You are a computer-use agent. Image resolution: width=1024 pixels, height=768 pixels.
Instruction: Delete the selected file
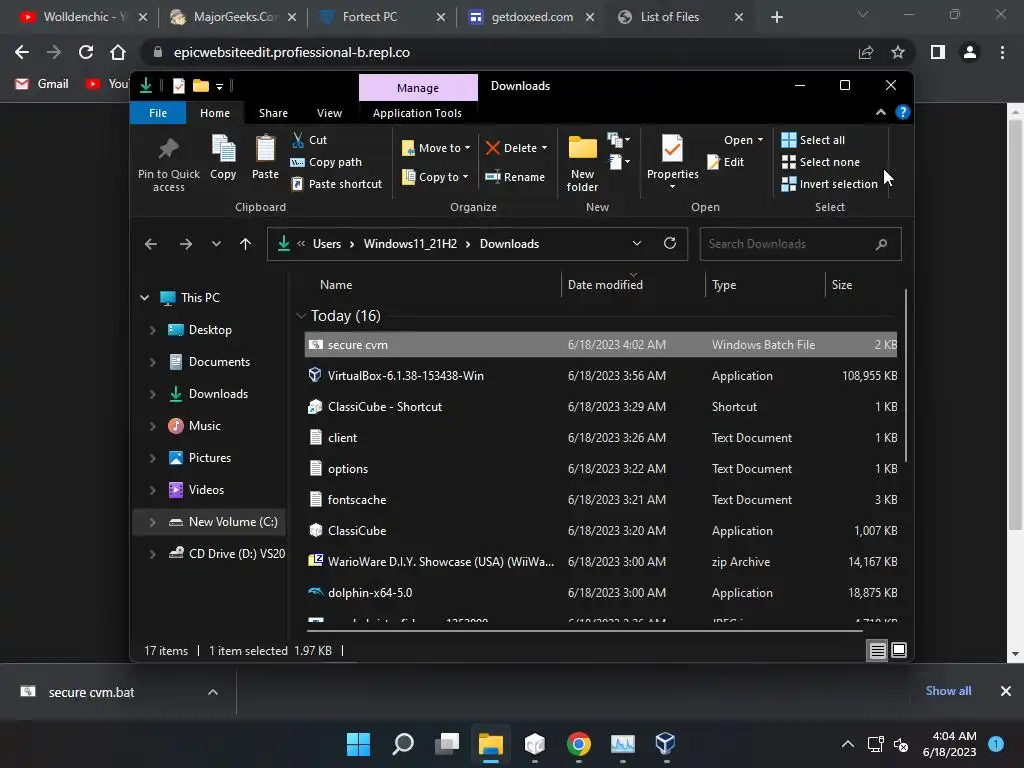(517, 148)
